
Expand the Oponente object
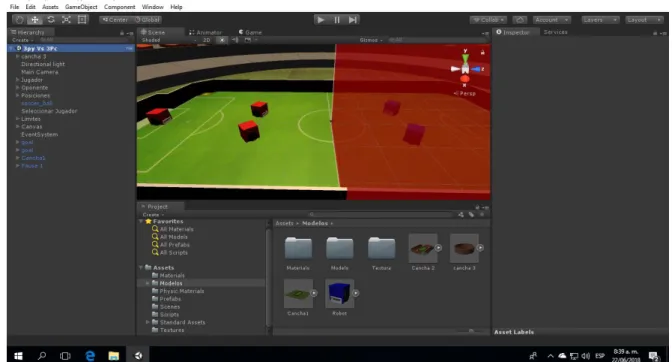tap(18, 87)
